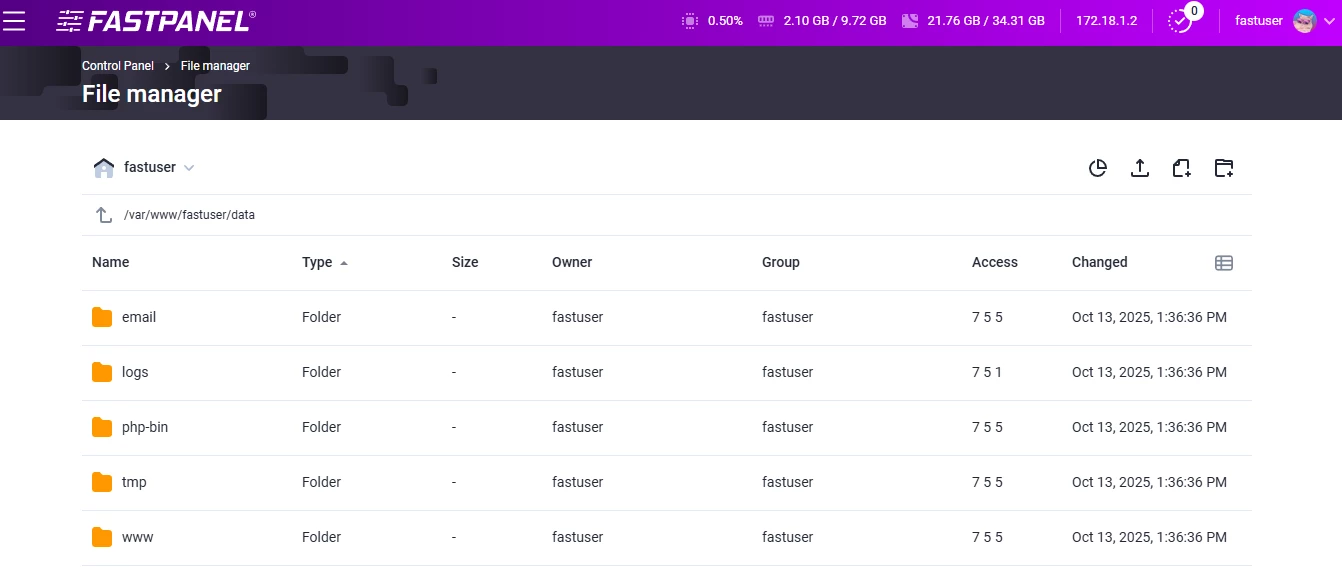Screen dimensions: 1342x567
Task: Click the 21.76 GB / 34.31 GB disk value
Action: pos(986,20)
